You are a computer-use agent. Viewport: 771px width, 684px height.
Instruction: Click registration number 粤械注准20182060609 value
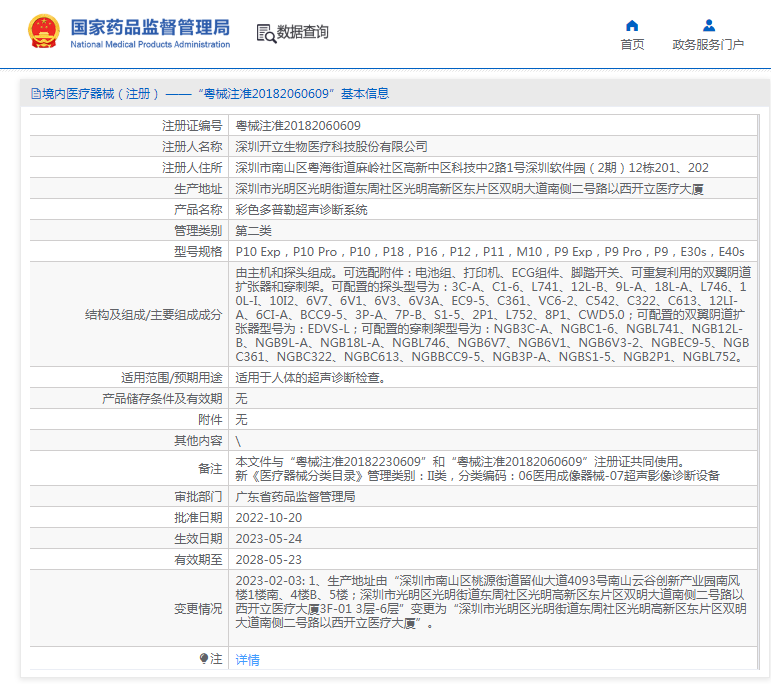[x=297, y=126]
